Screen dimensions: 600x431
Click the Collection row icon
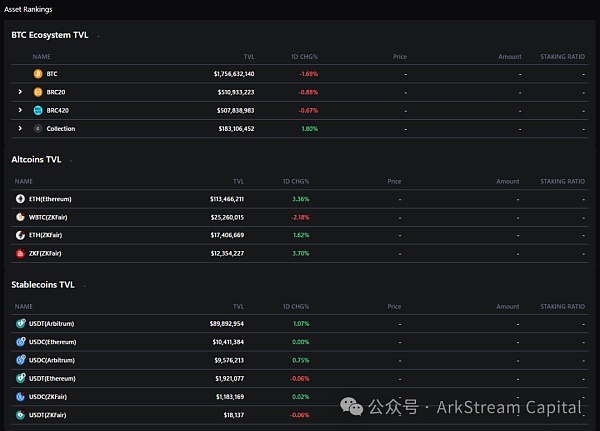38,128
